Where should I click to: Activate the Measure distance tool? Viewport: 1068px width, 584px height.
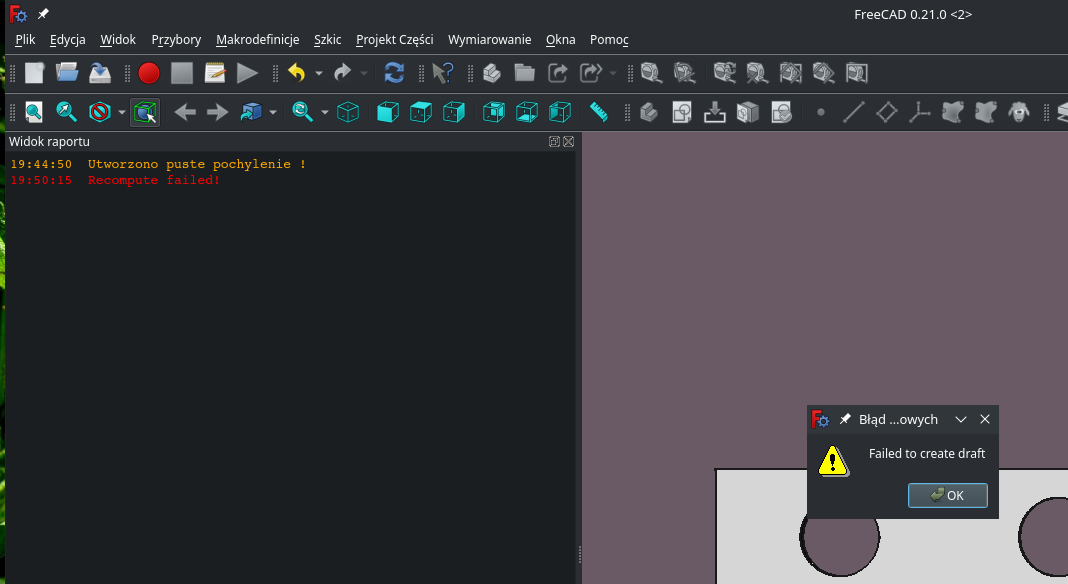[598, 112]
